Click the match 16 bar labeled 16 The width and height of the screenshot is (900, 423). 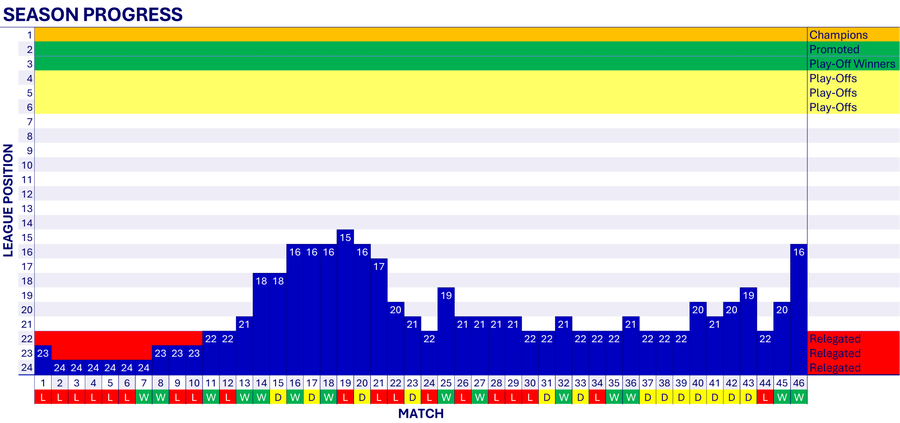click(x=295, y=309)
